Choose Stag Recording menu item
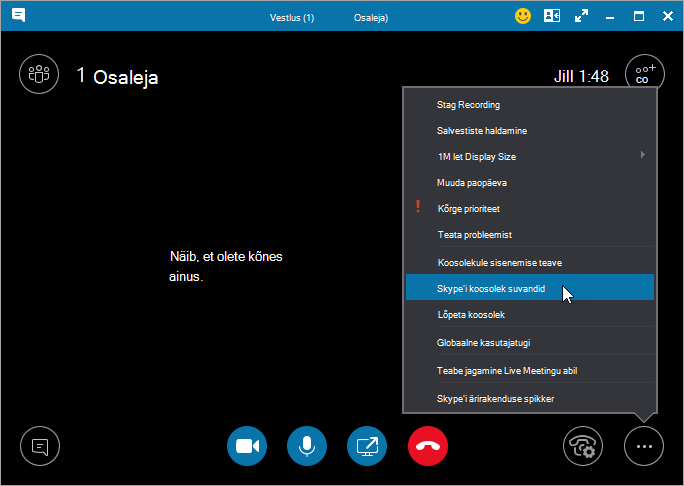The height and width of the screenshot is (486, 684). pyautogui.click(x=530, y=105)
